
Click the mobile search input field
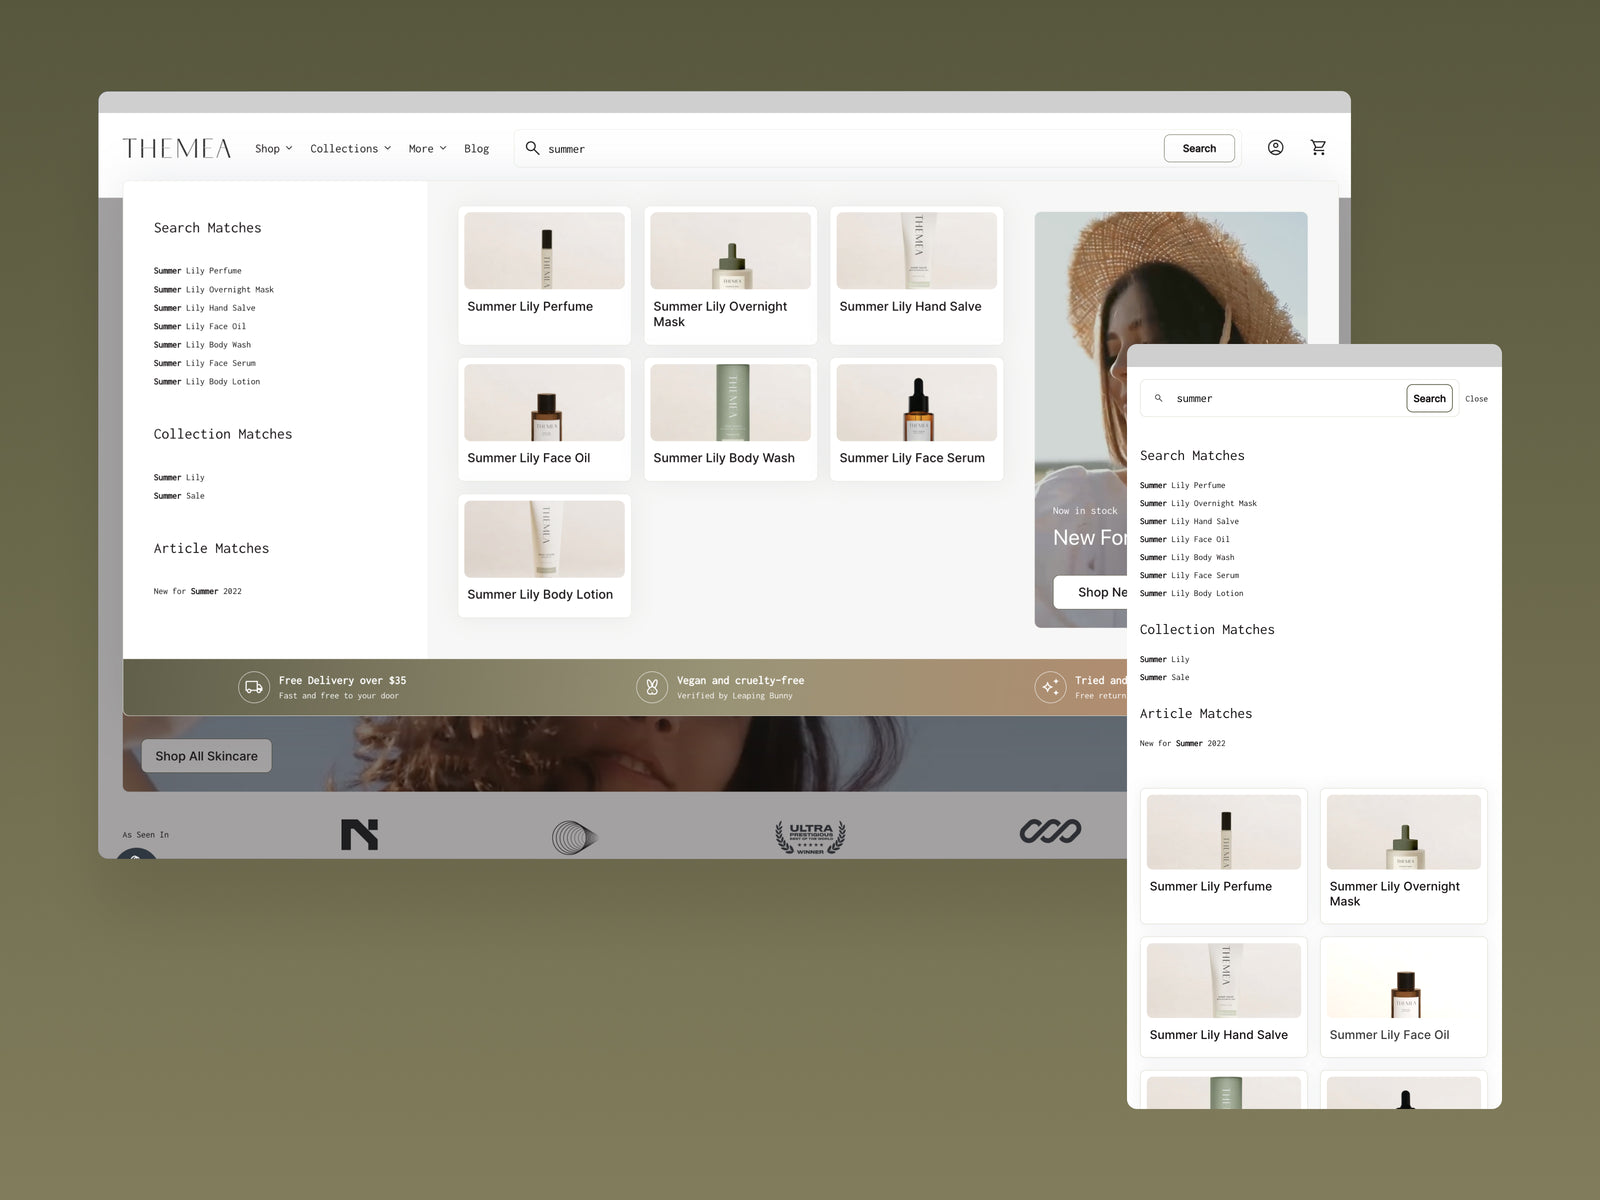(x=1285, y=399)
